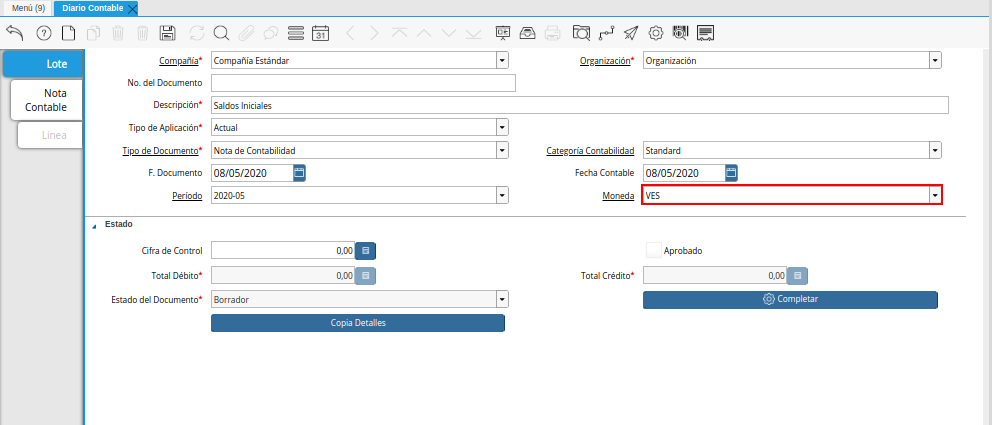Open the find record magnifier icon
Image resolution: width=992 pixels, height=425 pixels.
pyautogui.click(x=221, y=33)
